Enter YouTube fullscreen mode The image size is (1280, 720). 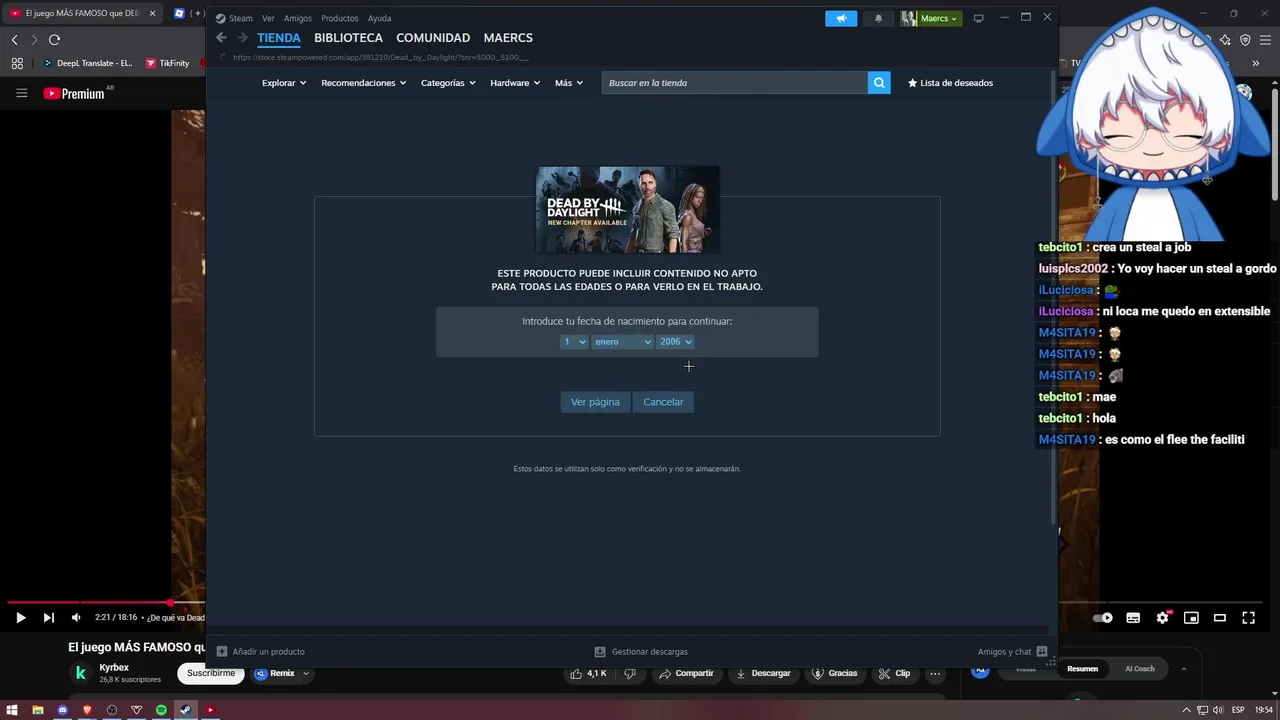(1248, 618)
